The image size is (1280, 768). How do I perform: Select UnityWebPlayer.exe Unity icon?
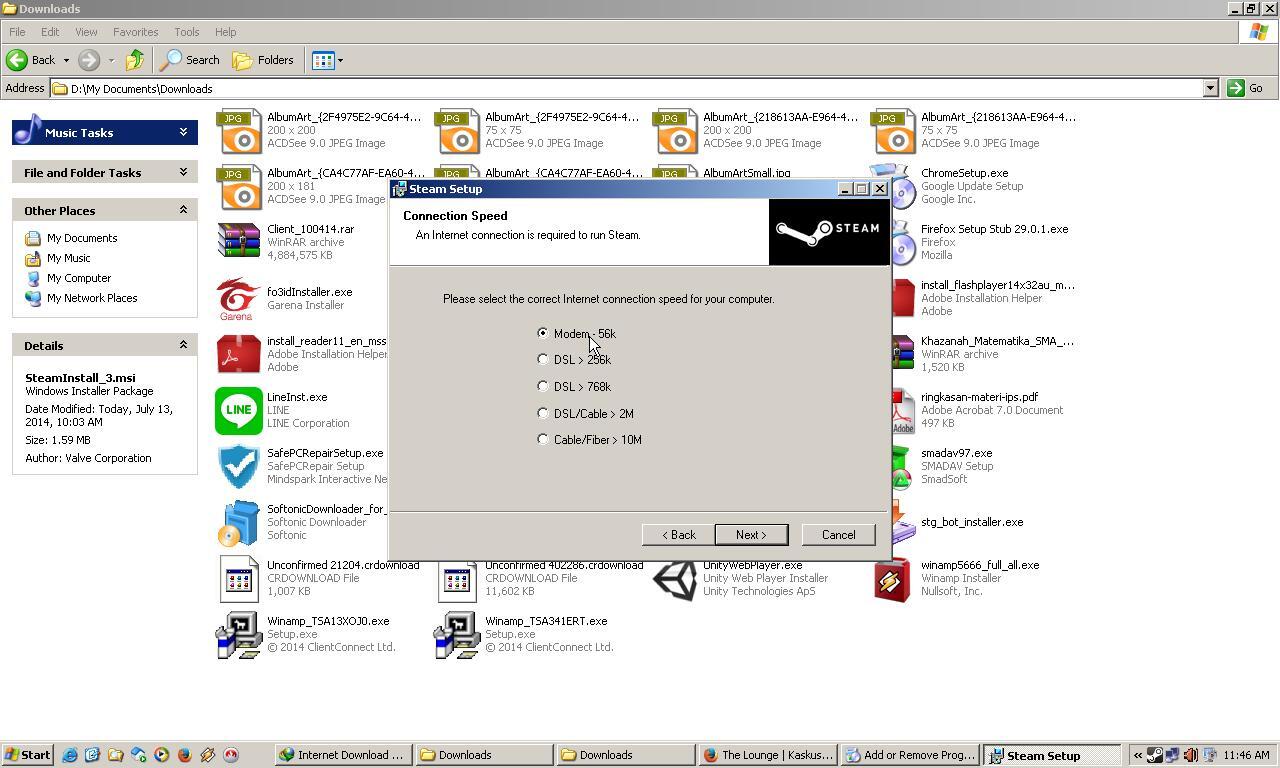(x=675, y=578)
